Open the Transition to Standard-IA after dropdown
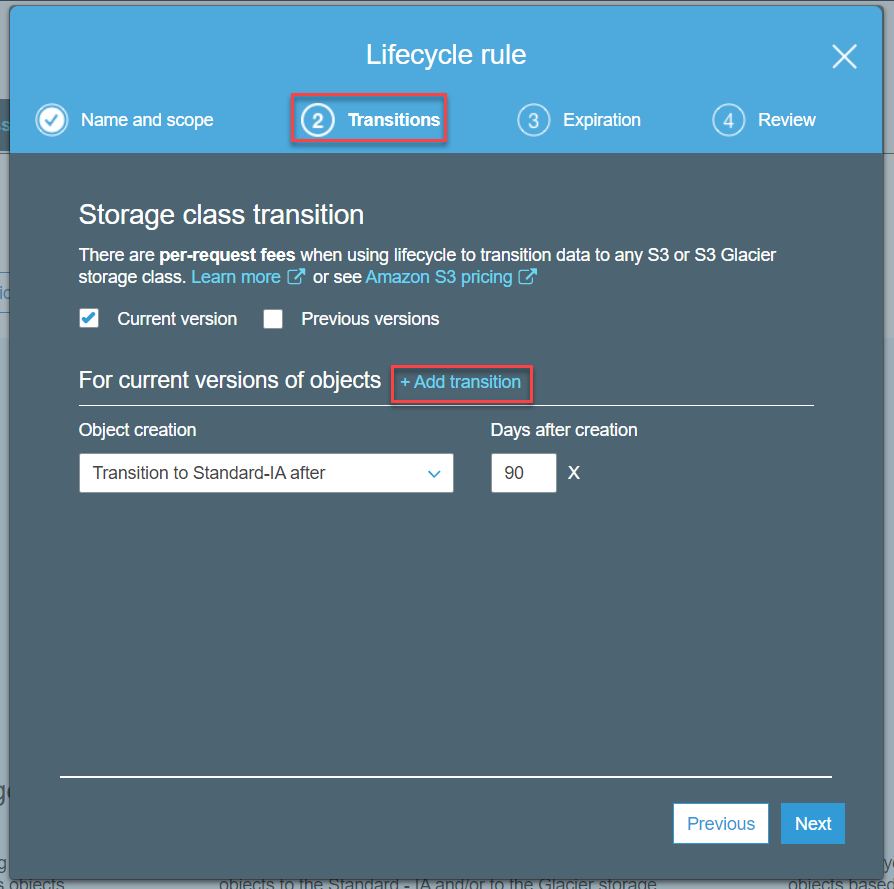 point(266,473)
